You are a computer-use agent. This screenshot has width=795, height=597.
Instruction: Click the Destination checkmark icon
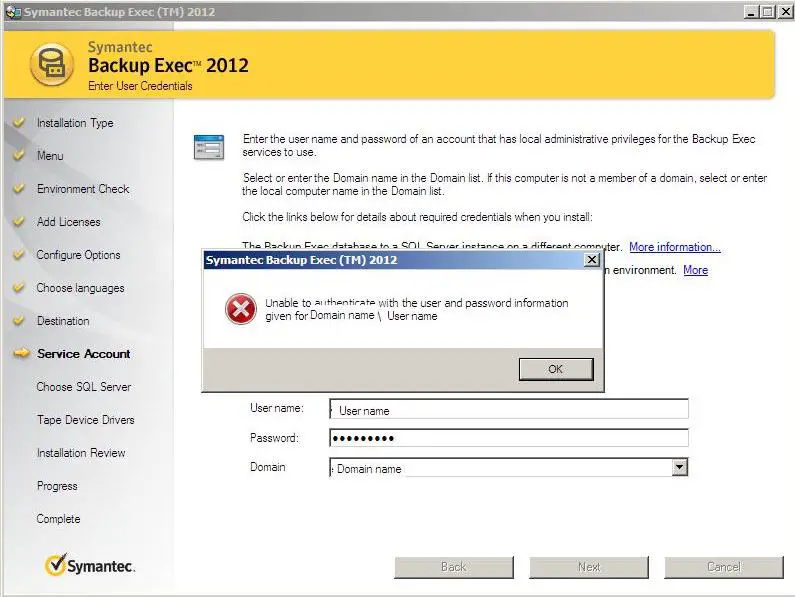[x=19, y=321]
